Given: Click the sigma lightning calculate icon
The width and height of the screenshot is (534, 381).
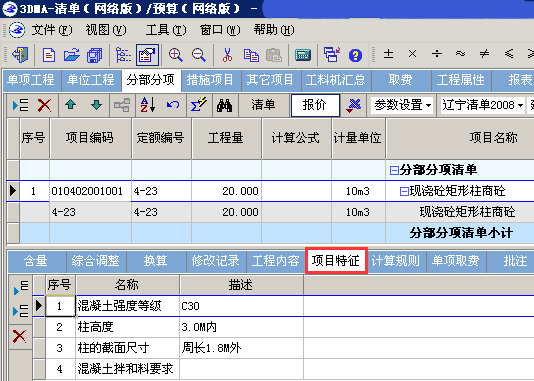Looking at the screenshot, I should (x=199, y=105).
